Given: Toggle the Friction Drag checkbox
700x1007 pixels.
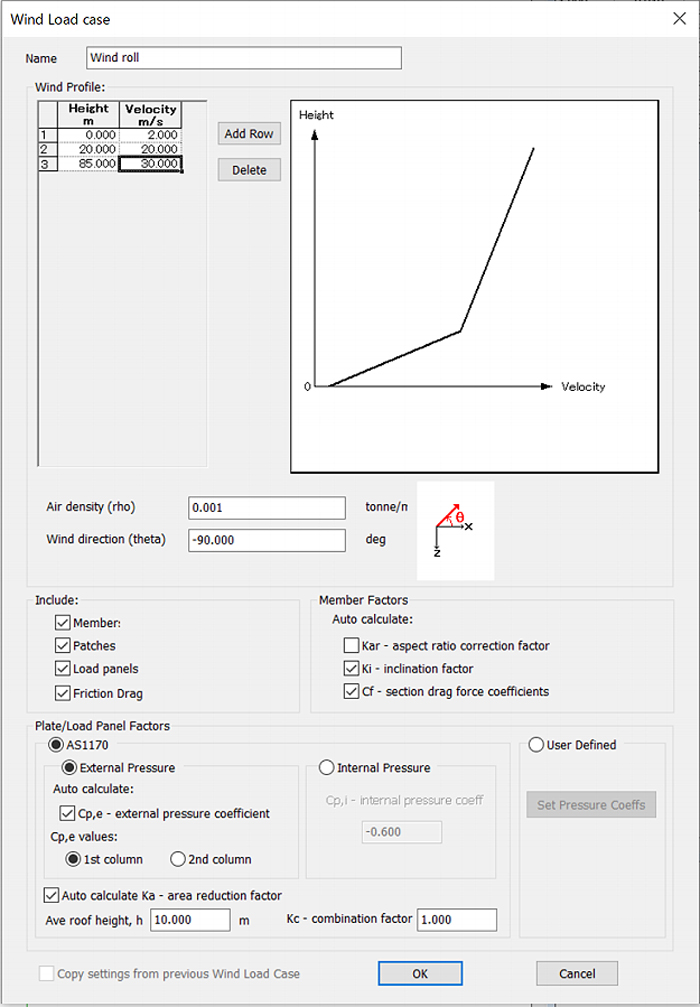Looking at the screenshot, I should click(62, 693).
